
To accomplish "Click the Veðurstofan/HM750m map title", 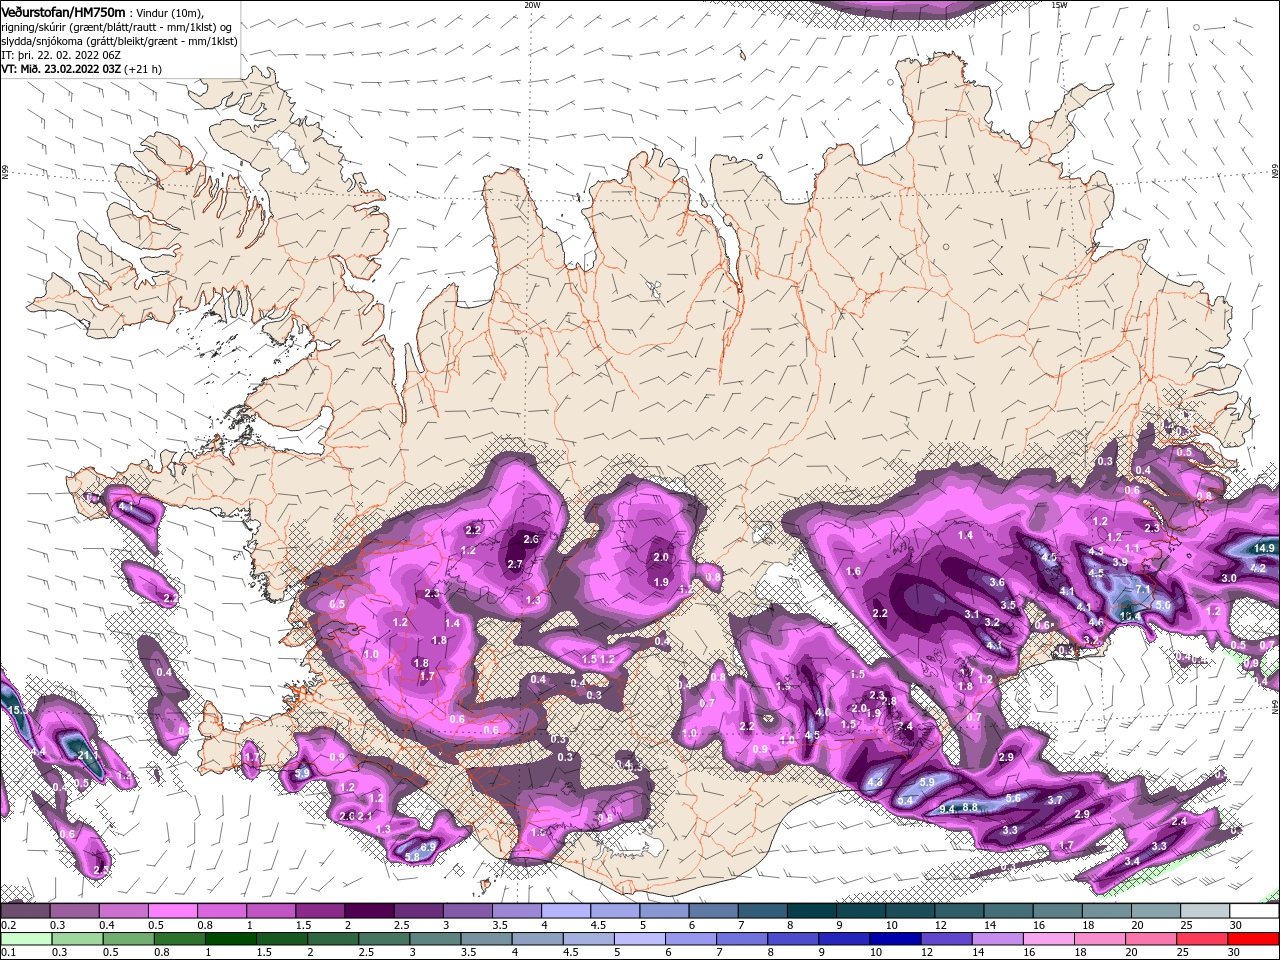I will pyautogui.click(x=63, y=11).
